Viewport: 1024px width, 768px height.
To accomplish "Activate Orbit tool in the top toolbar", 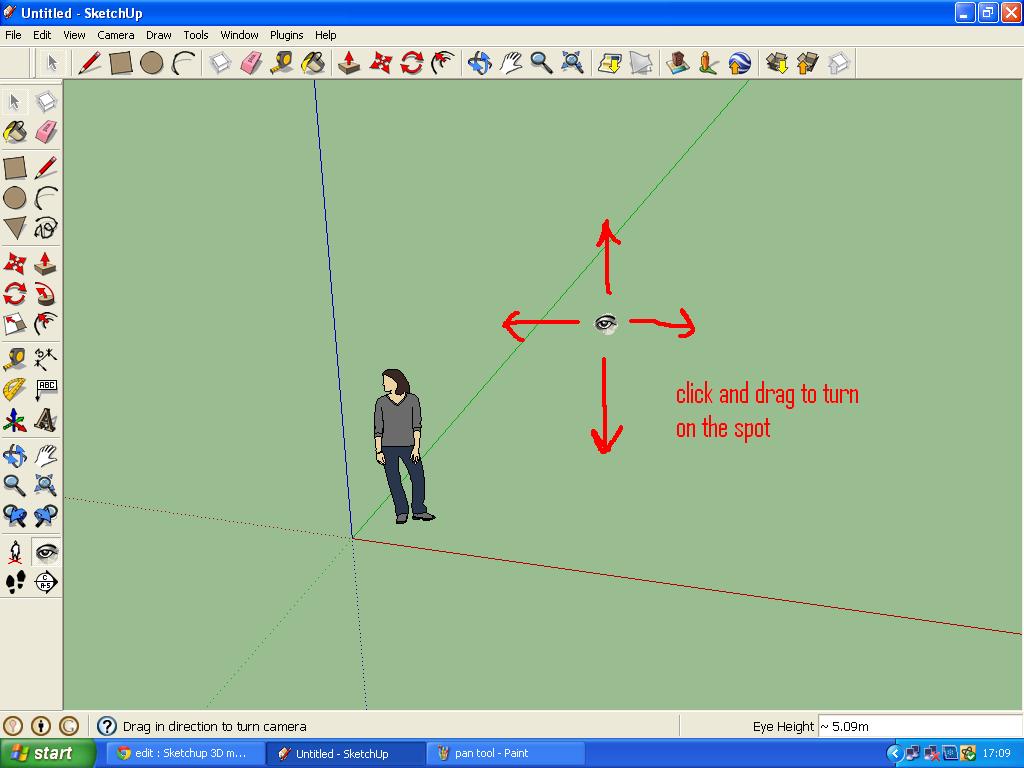I will [x=479, y=63].
